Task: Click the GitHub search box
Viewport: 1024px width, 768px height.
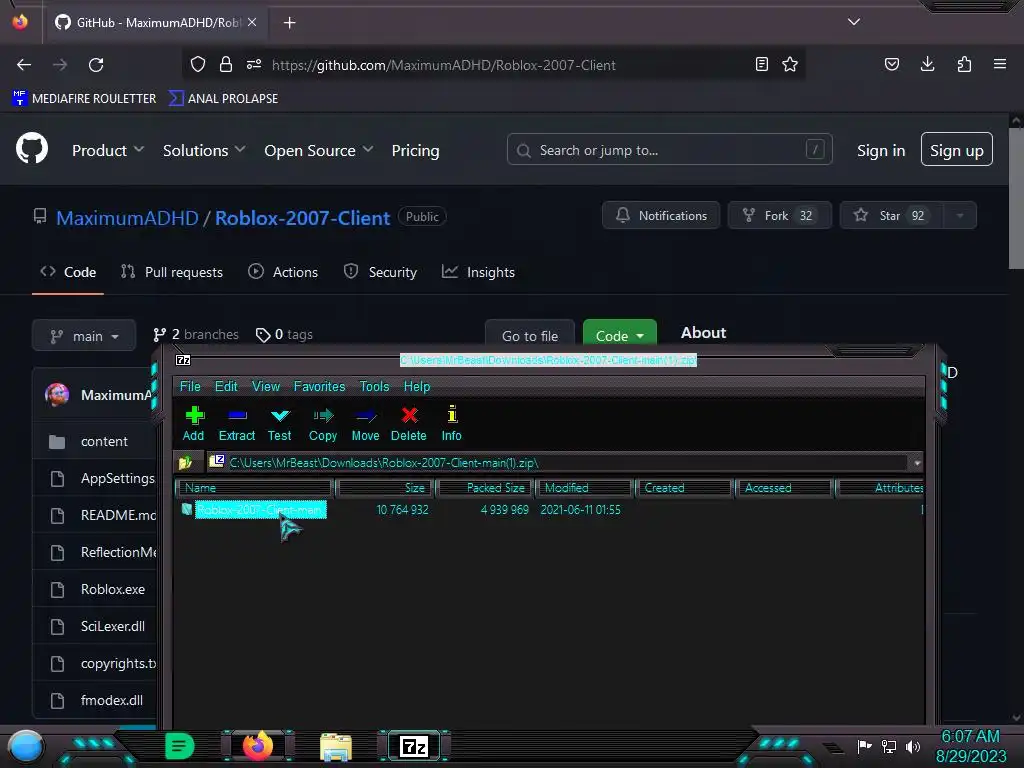Action: [x=669, y=150]
